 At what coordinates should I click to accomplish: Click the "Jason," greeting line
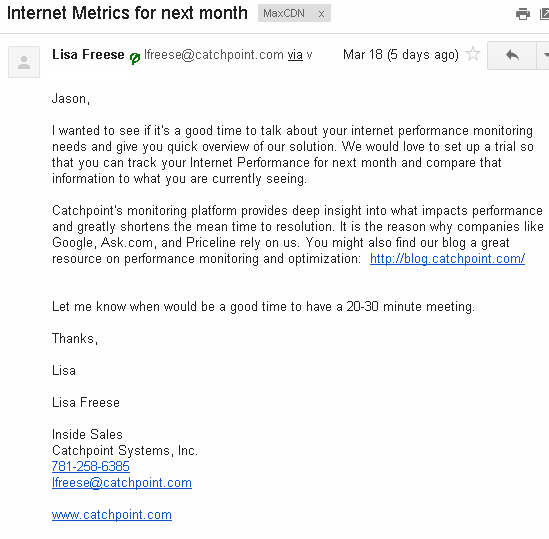tap(71, 99)
